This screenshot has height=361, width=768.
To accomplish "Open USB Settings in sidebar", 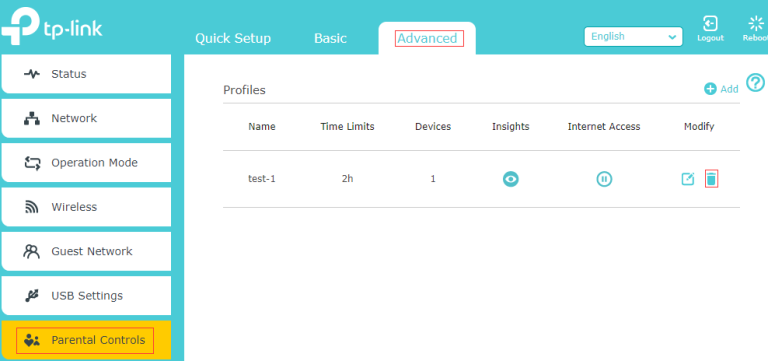I will (x=86, y=295).
